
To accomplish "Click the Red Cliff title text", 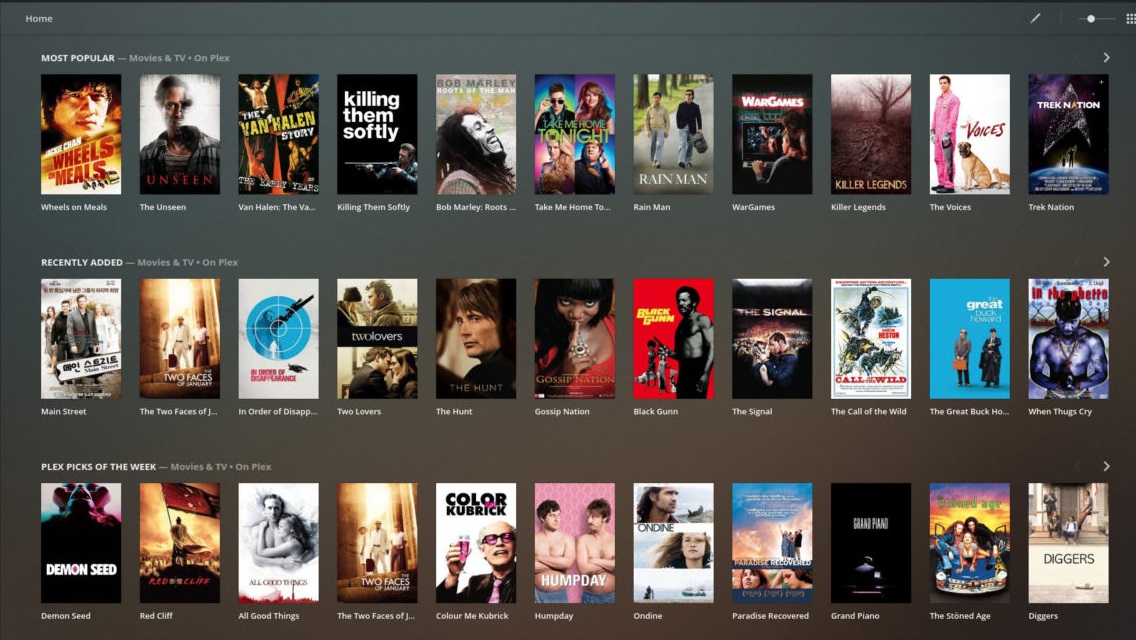I will [x=156, y=616].
